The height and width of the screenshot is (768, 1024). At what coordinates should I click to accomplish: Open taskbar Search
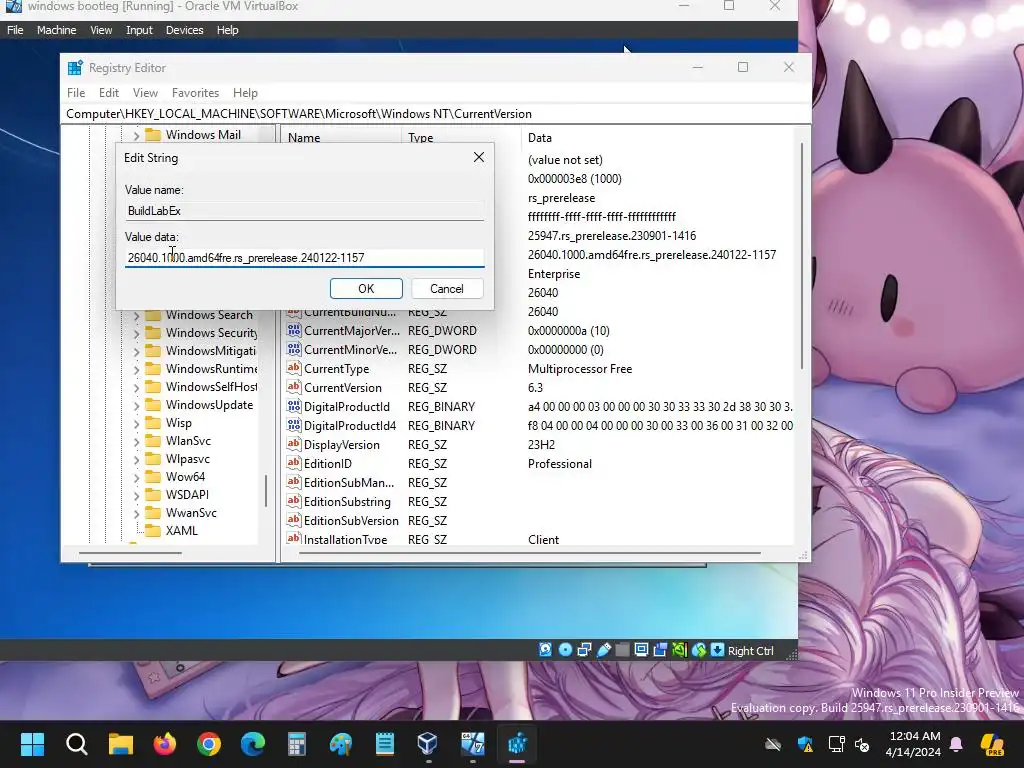76,744
